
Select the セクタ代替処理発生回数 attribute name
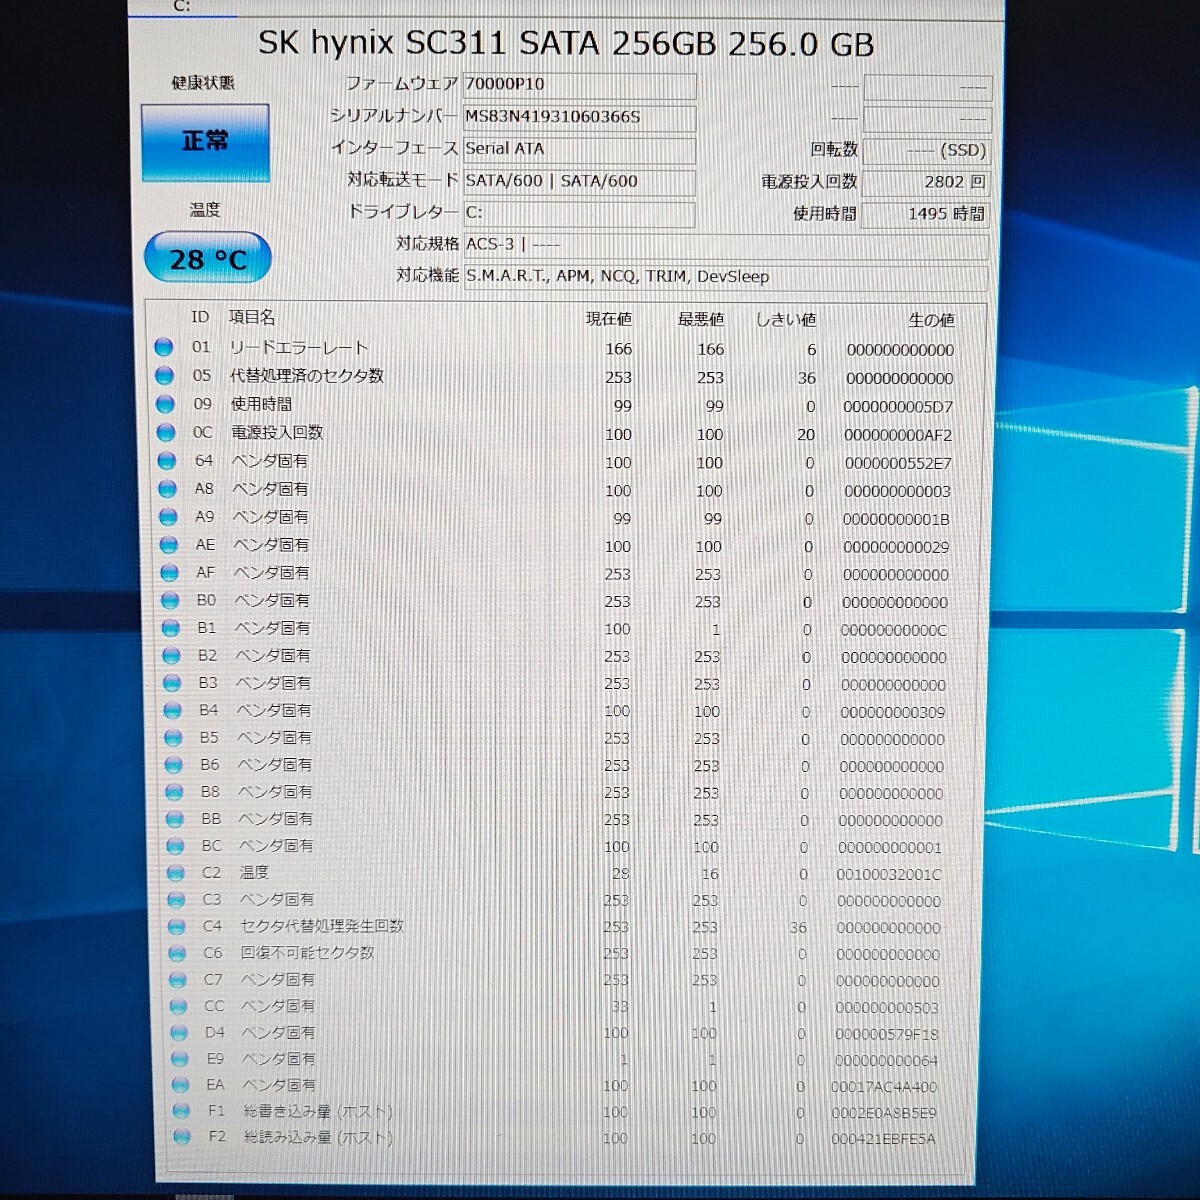point(322,926)
